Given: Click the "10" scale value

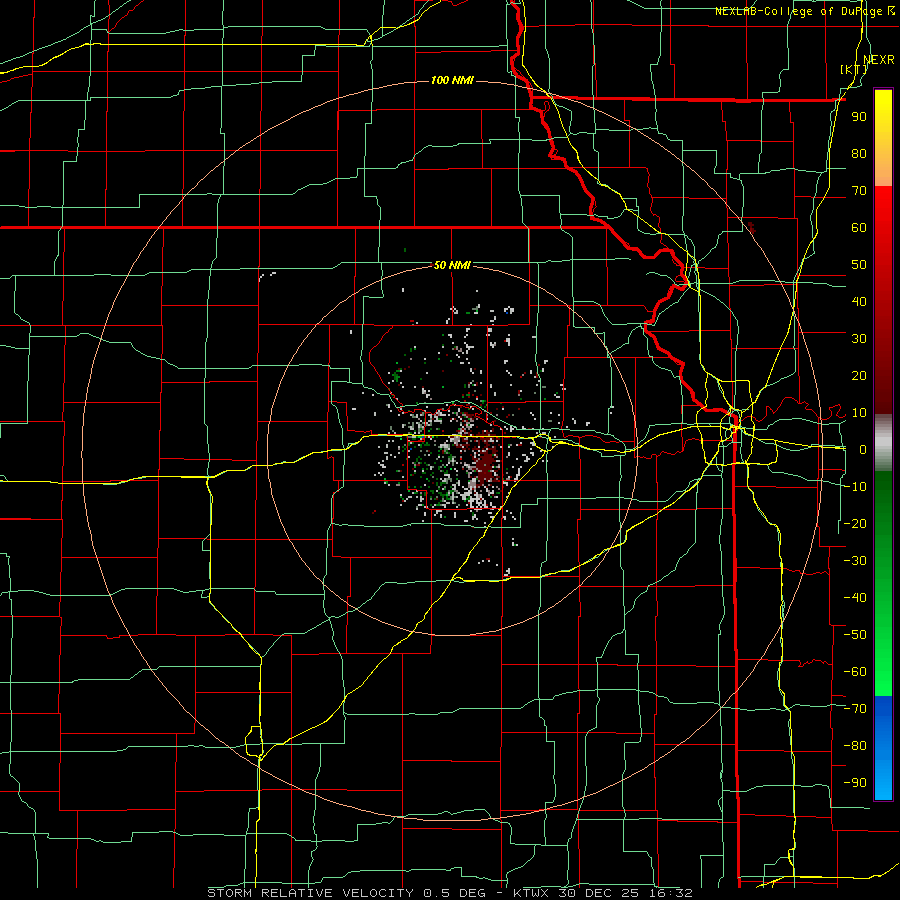Looking at the screenshot, I should [859, 413].
